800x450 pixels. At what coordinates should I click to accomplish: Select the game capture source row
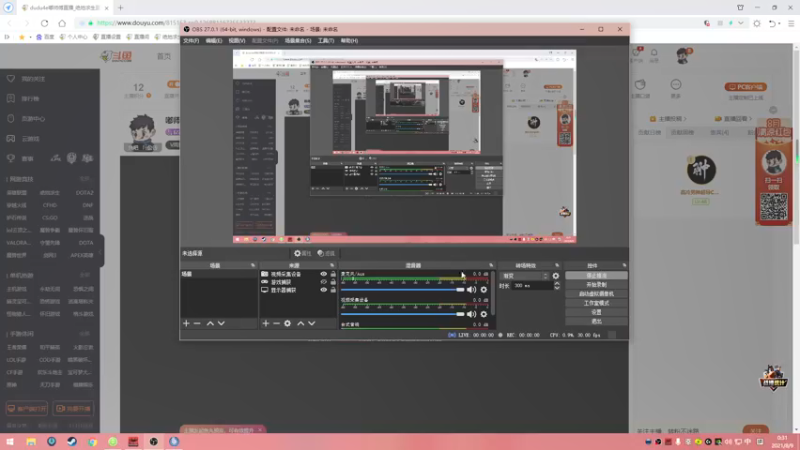point(298,282)
